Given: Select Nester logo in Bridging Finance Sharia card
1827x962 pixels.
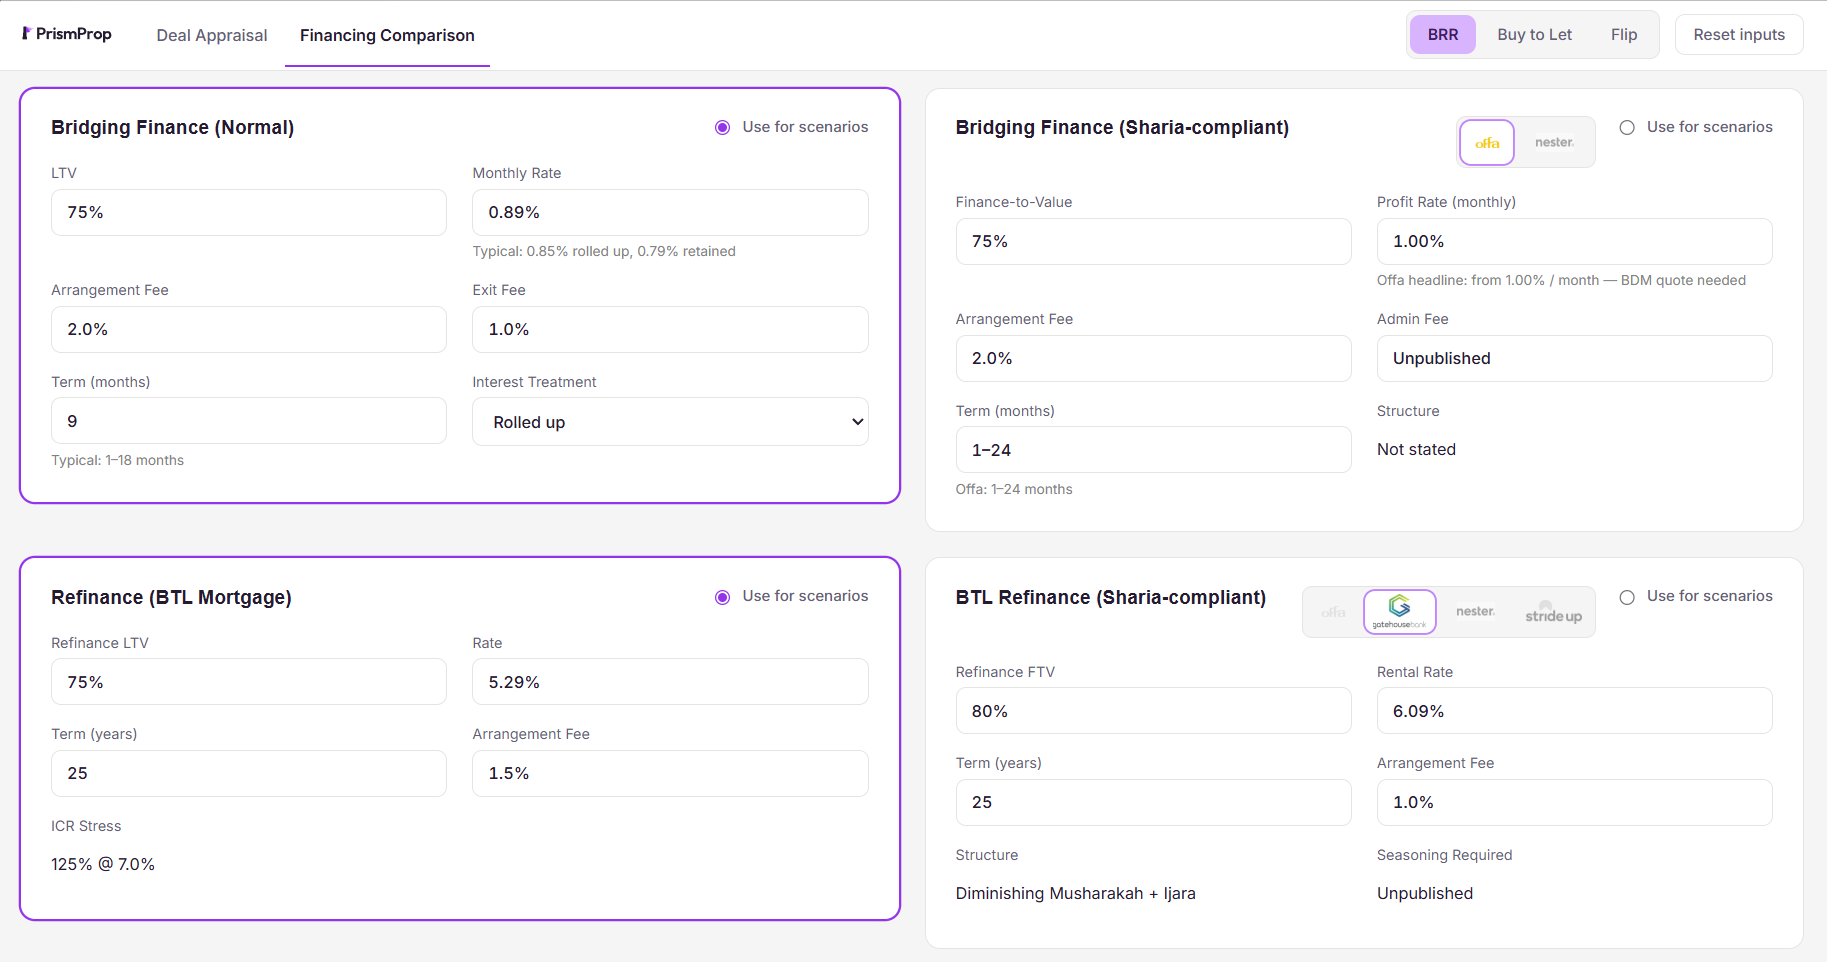Looking at the screenshot, I should tap(1554, 142).
